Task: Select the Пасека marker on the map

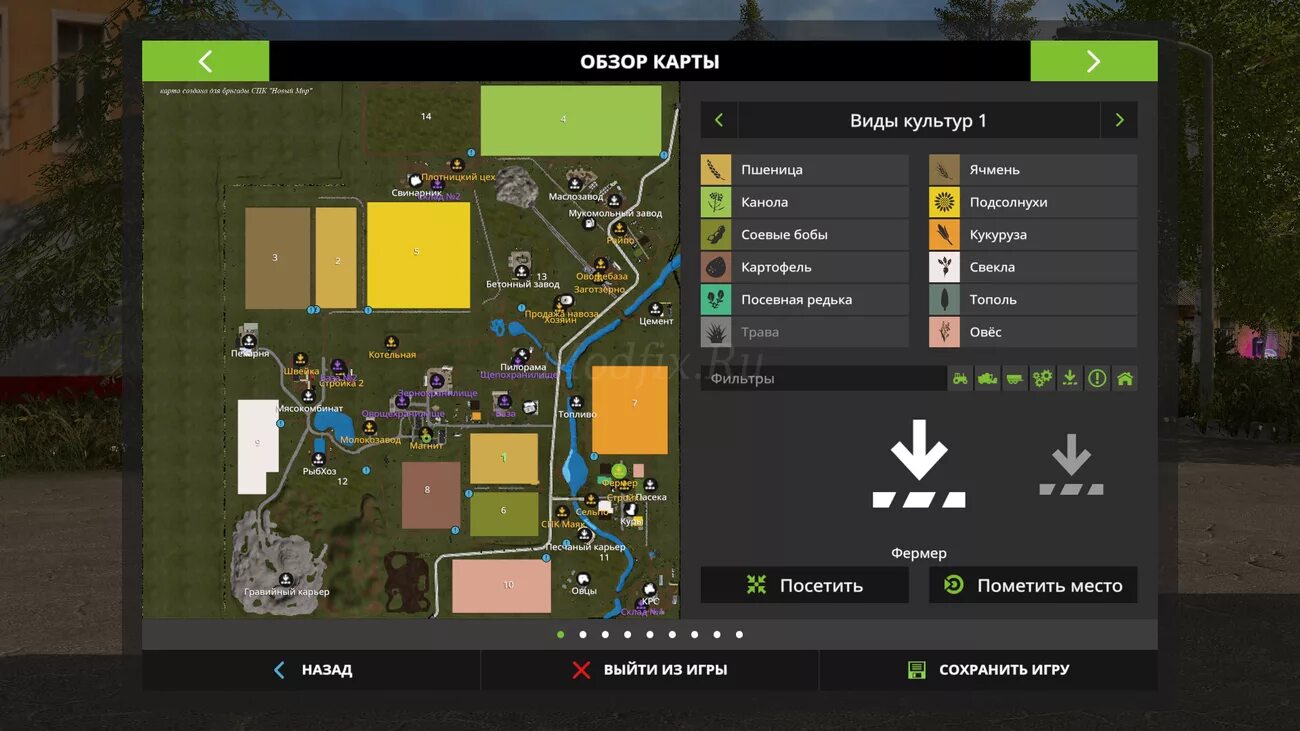Action: [x=650, y=485]
